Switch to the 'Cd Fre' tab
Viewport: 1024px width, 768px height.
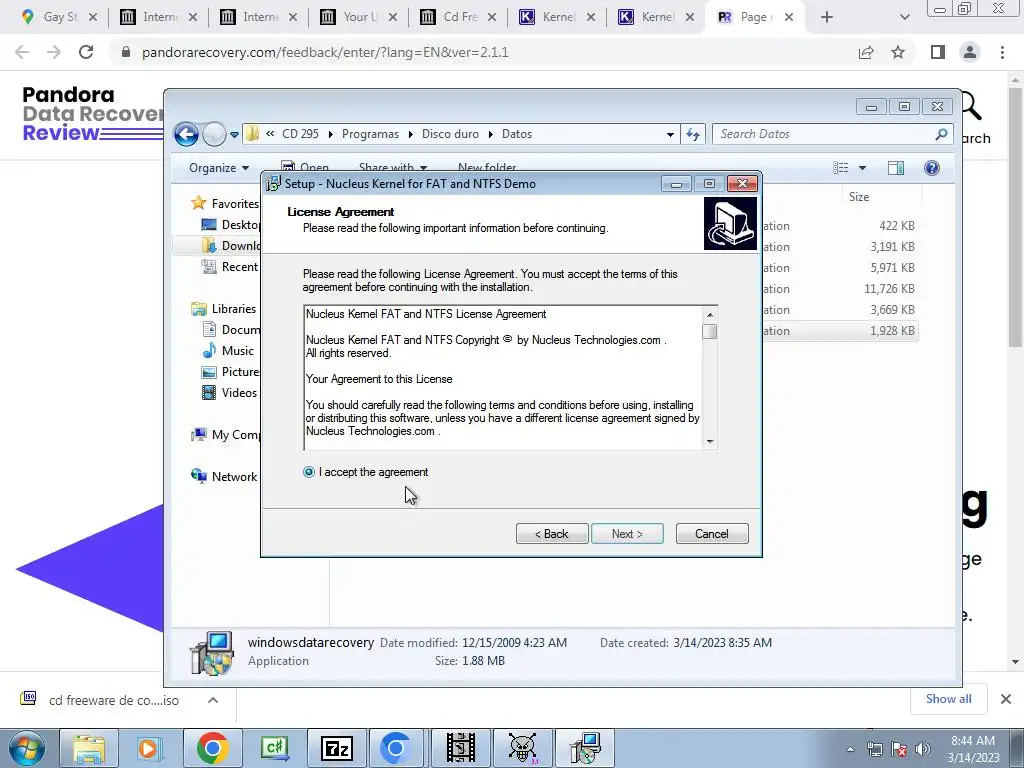[459, 17]
